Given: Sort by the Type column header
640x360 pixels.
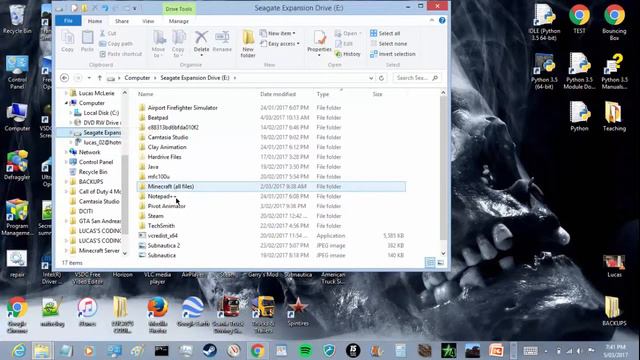Looking at the screenshot, I should click(x=323, y=94).
